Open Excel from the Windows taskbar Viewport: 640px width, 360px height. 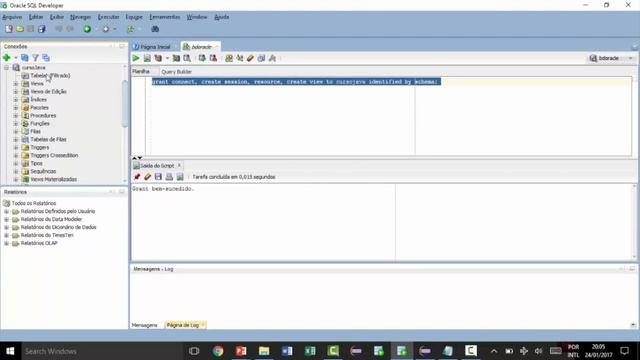click(310, 351)
